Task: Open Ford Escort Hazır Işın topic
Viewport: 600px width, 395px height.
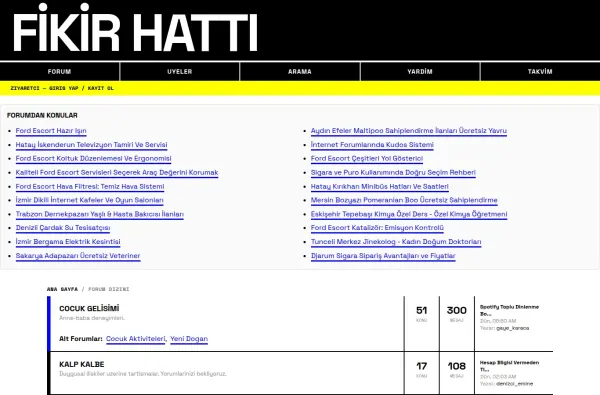Action: tap(51, 131)
